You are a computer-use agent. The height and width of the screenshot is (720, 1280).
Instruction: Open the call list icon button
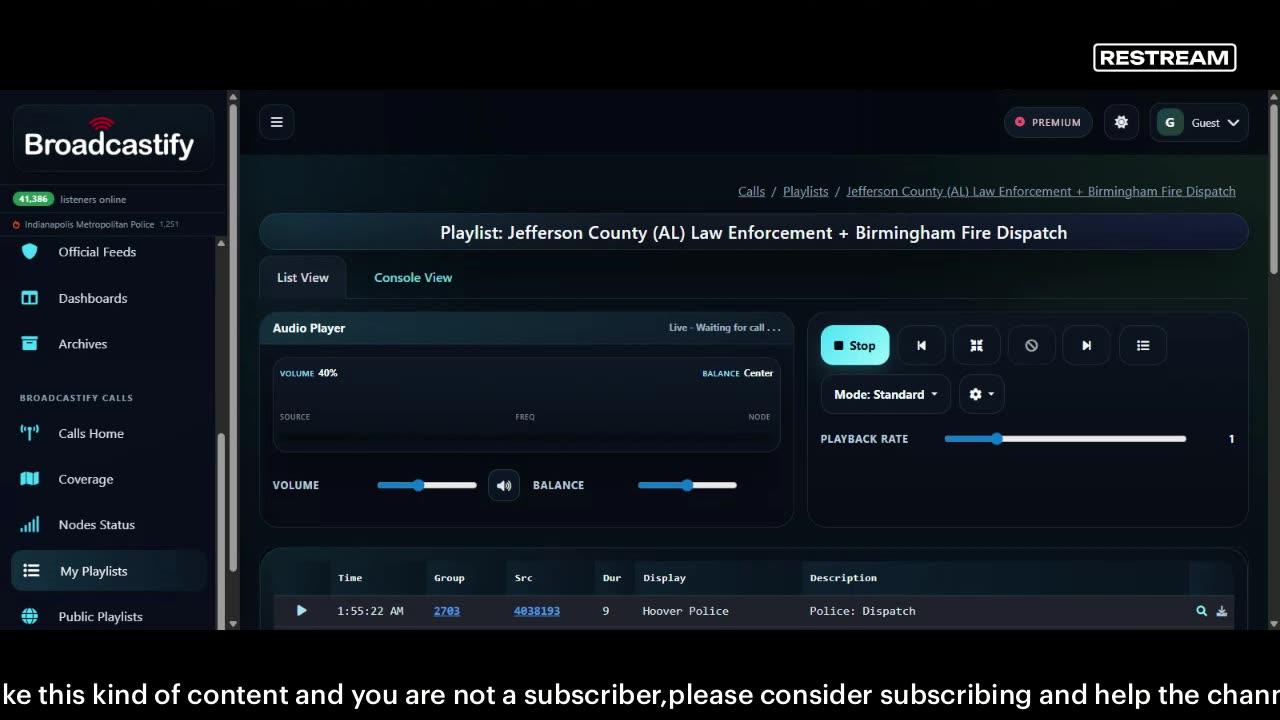1143,345
